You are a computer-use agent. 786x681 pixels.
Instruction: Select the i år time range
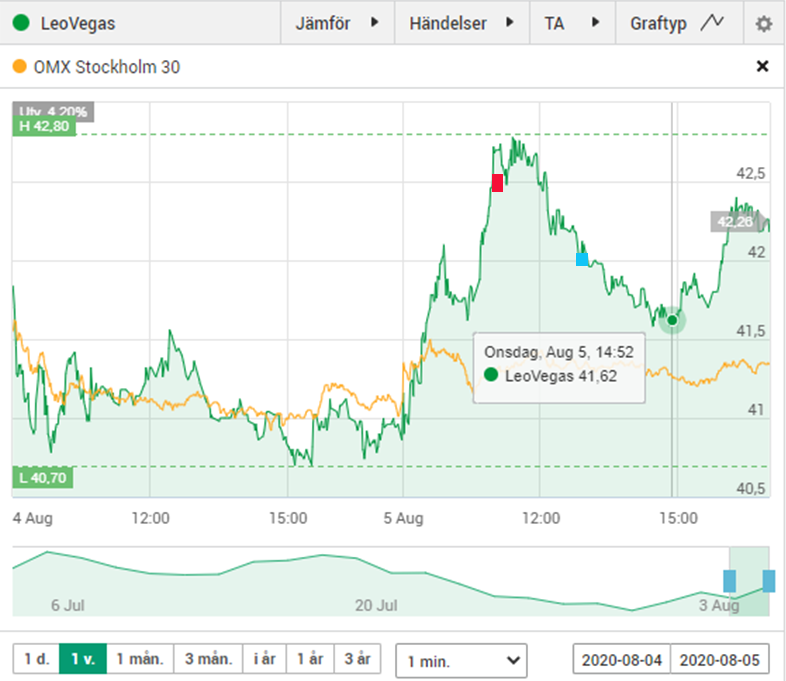point(264,658)
